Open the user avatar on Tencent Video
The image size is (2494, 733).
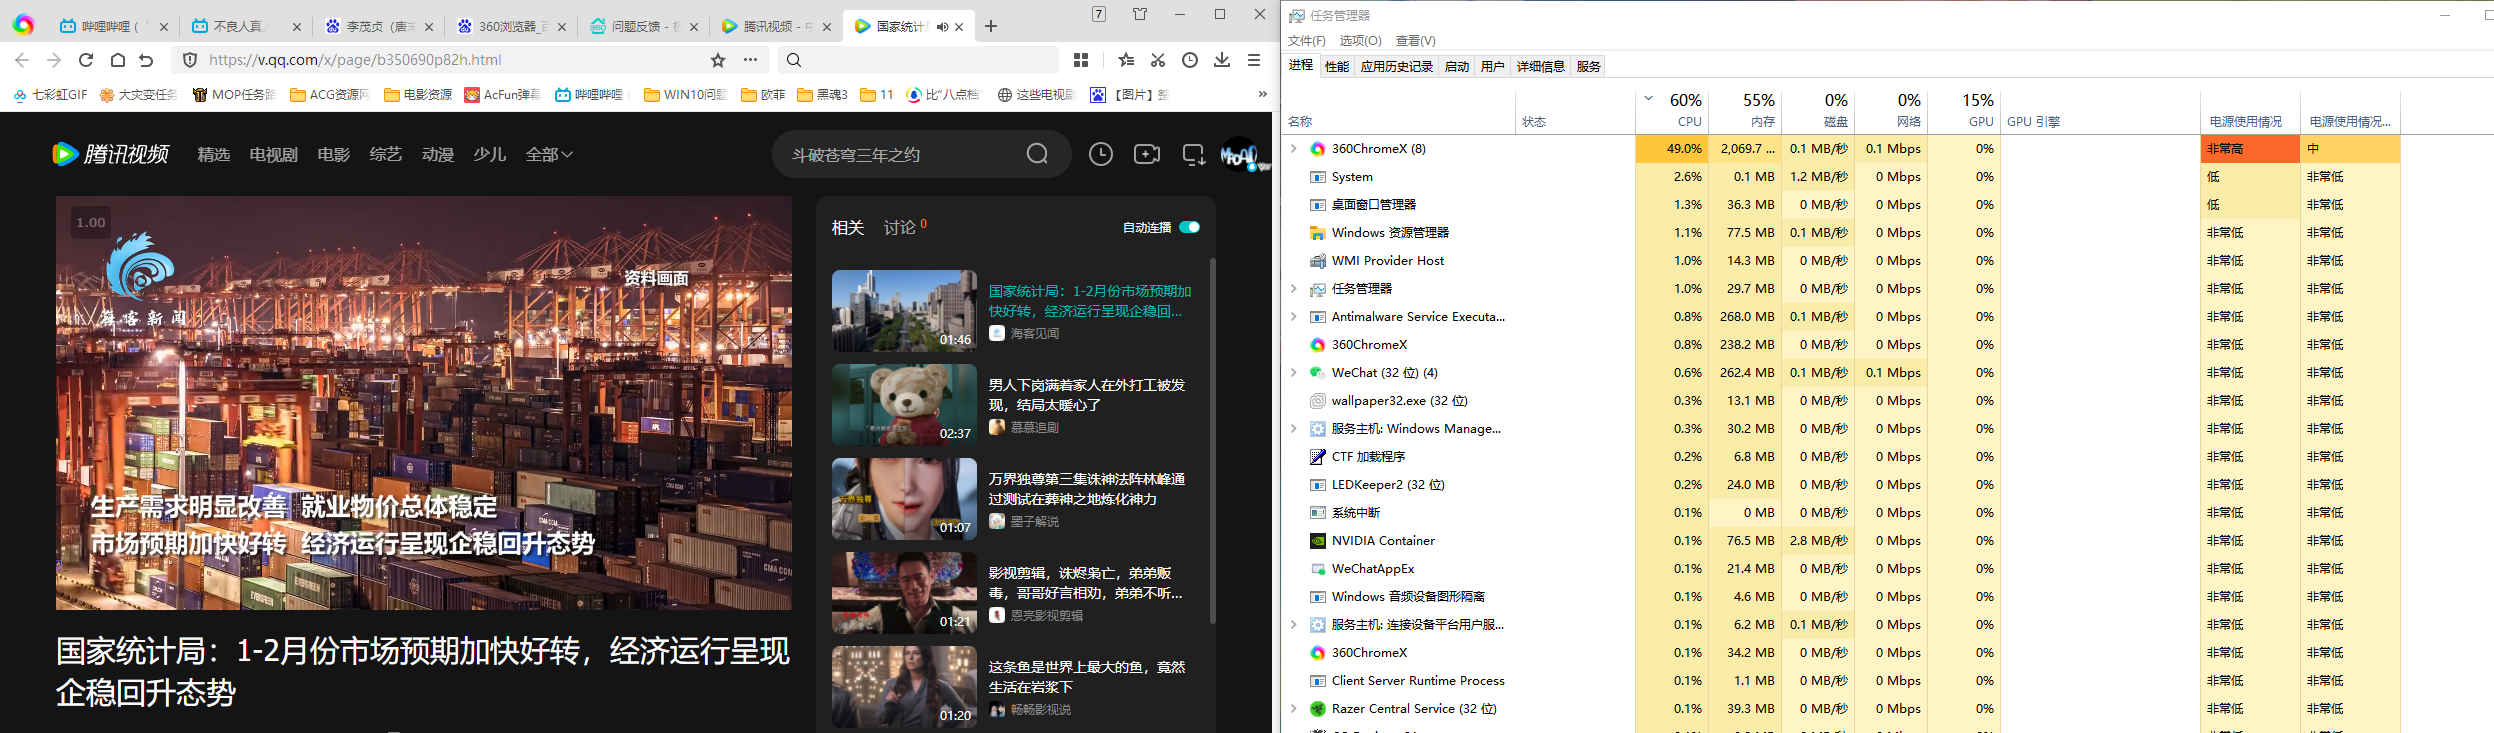pos(1240,155)
